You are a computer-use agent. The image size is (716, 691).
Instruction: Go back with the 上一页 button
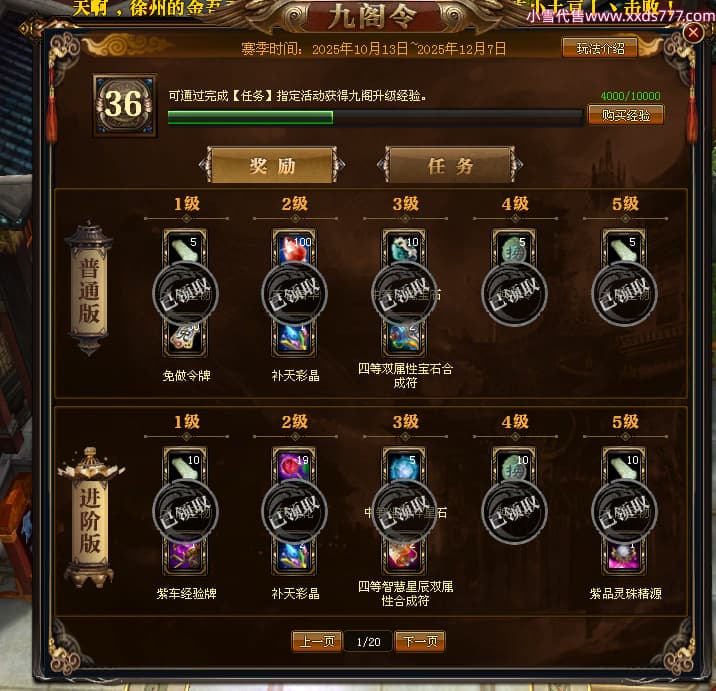[x=317, y=641]
